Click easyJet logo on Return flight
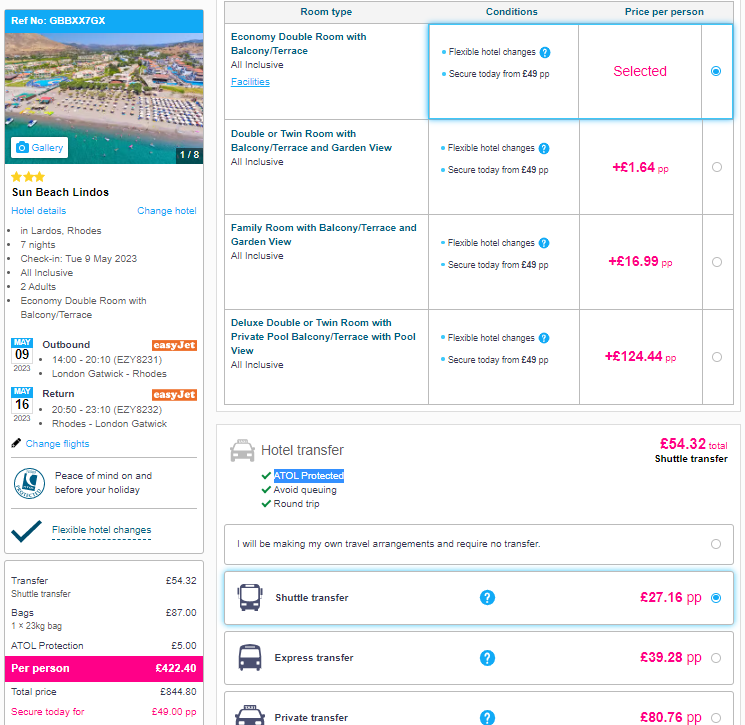Image resolution: width=745 pixels, height=725 pixels. click(174, 395)
